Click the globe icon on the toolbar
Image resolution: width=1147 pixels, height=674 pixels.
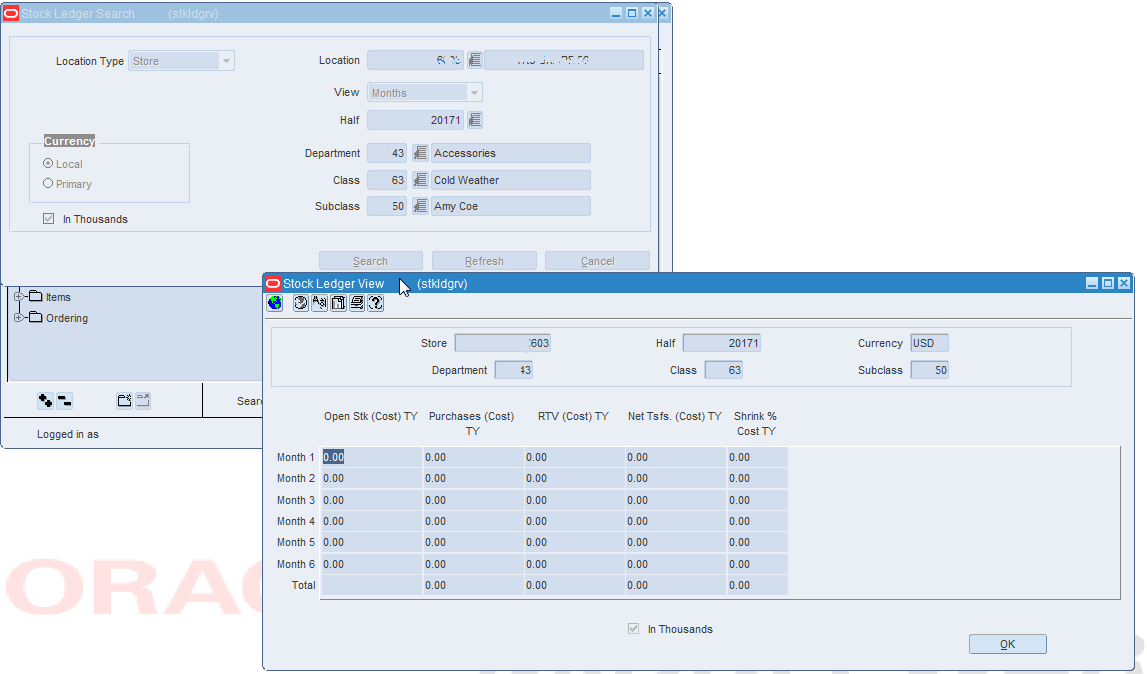pyautogui.click(x=274, y=303)
